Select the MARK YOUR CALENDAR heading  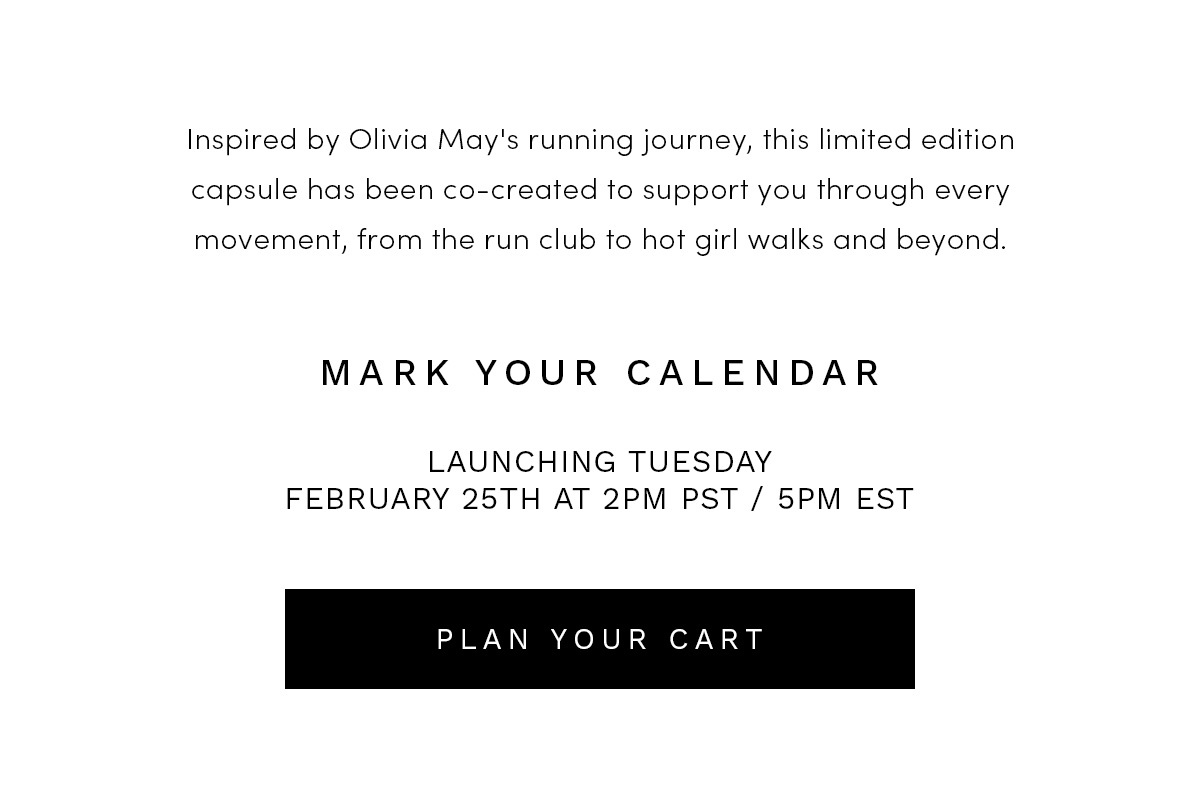click(602, 373)
